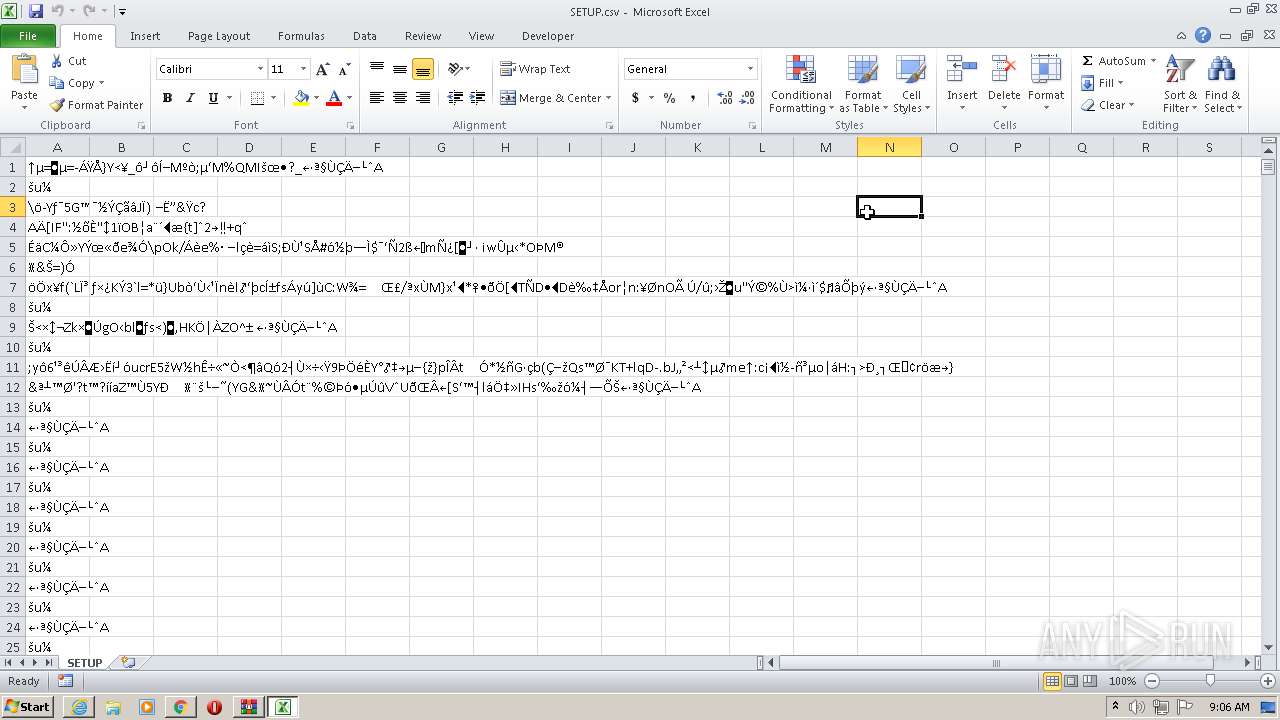Click the Windows Start button
The height and width of the screenshot is (720, 1280).
tap(27, 707)
